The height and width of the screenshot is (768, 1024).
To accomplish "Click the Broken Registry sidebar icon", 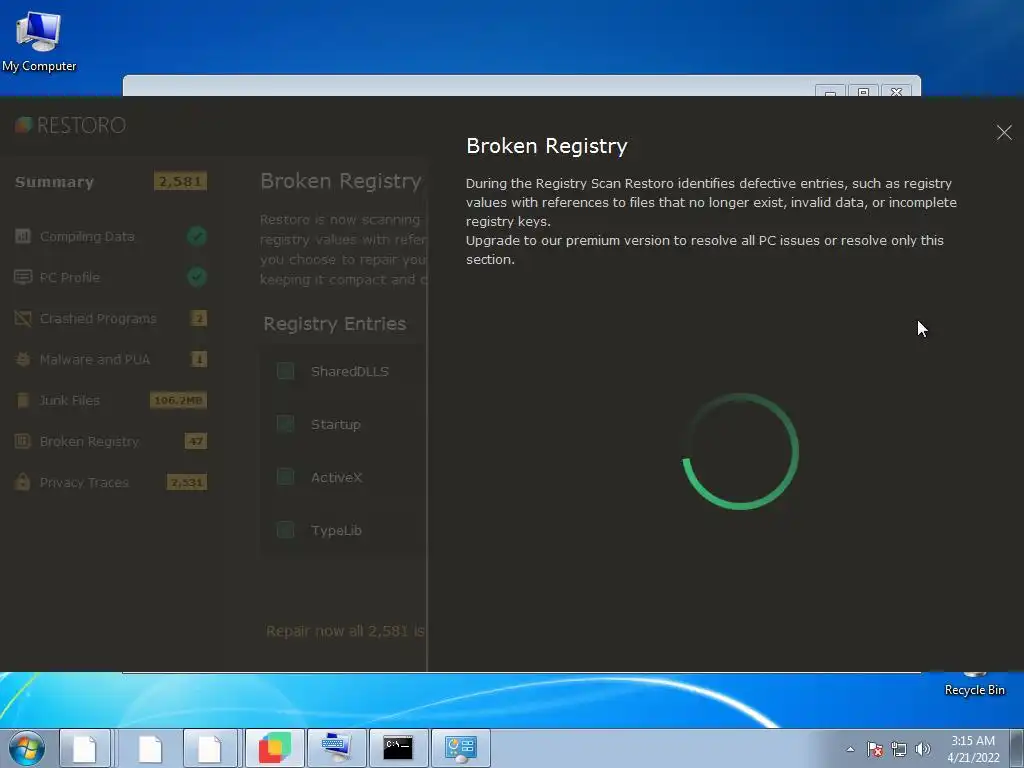I will point(23,441).
